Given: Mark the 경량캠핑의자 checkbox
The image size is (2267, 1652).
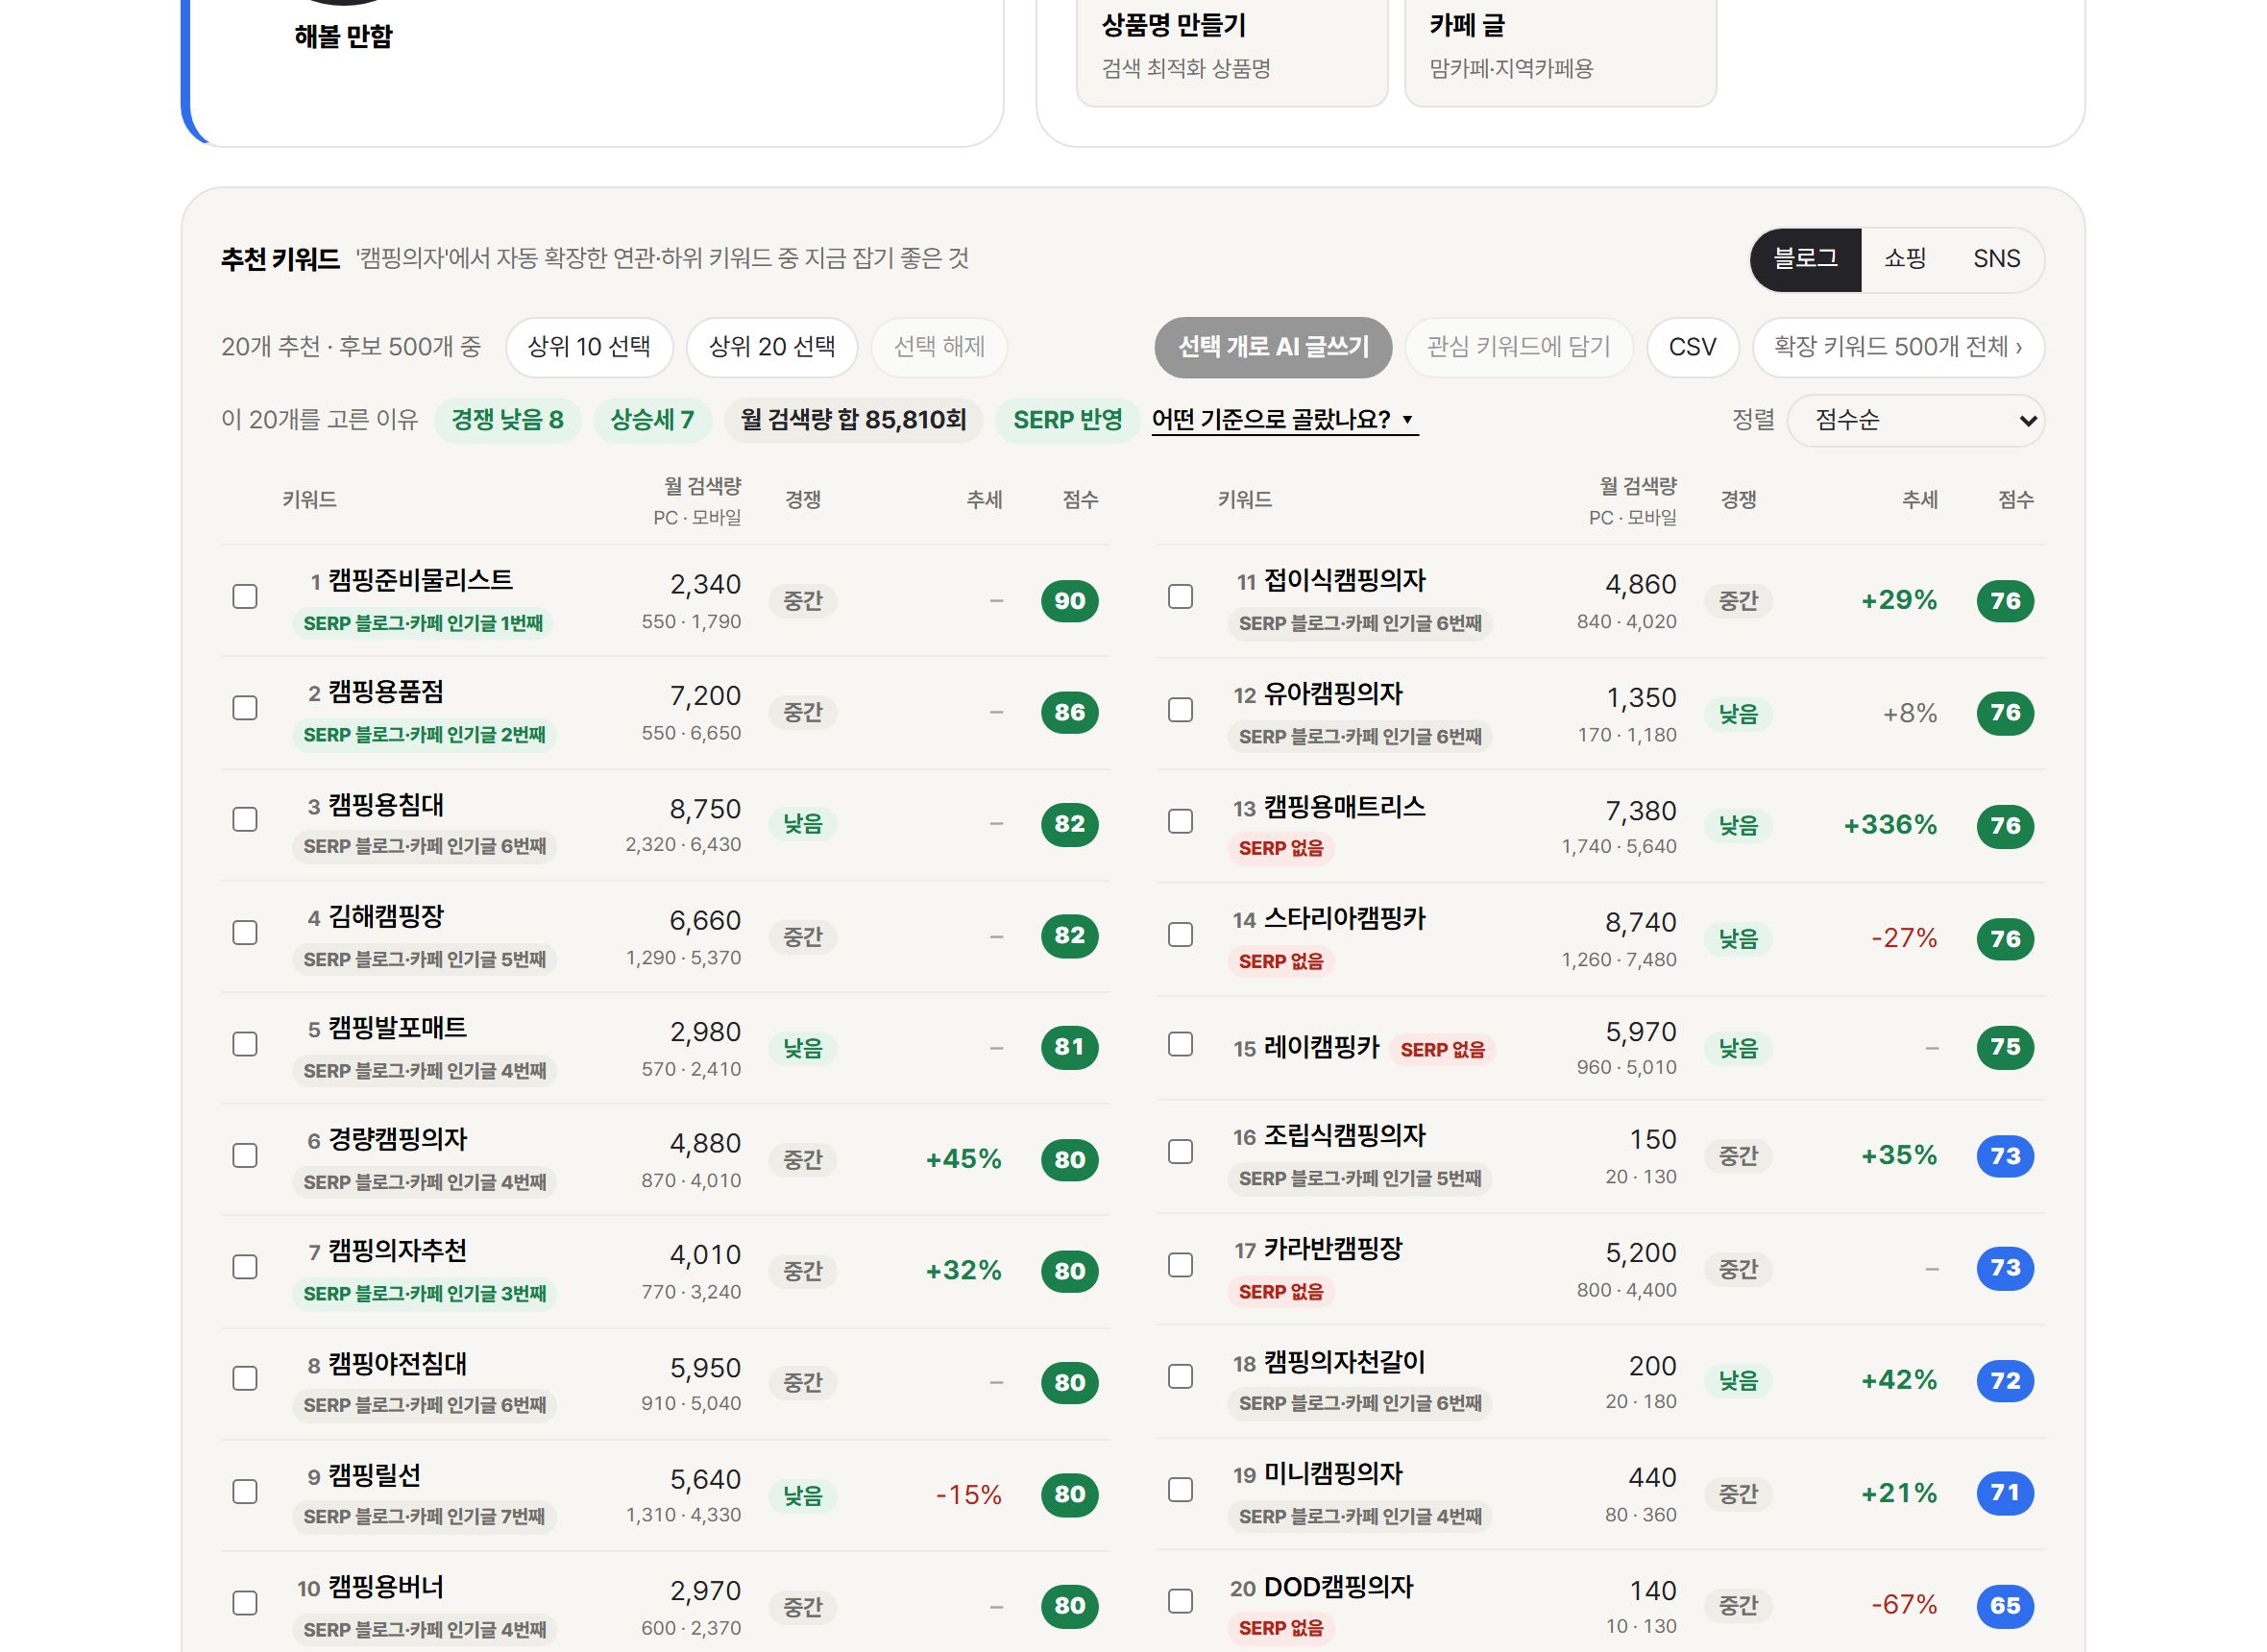Looking at the screenshot, I should click(245, 1156).
